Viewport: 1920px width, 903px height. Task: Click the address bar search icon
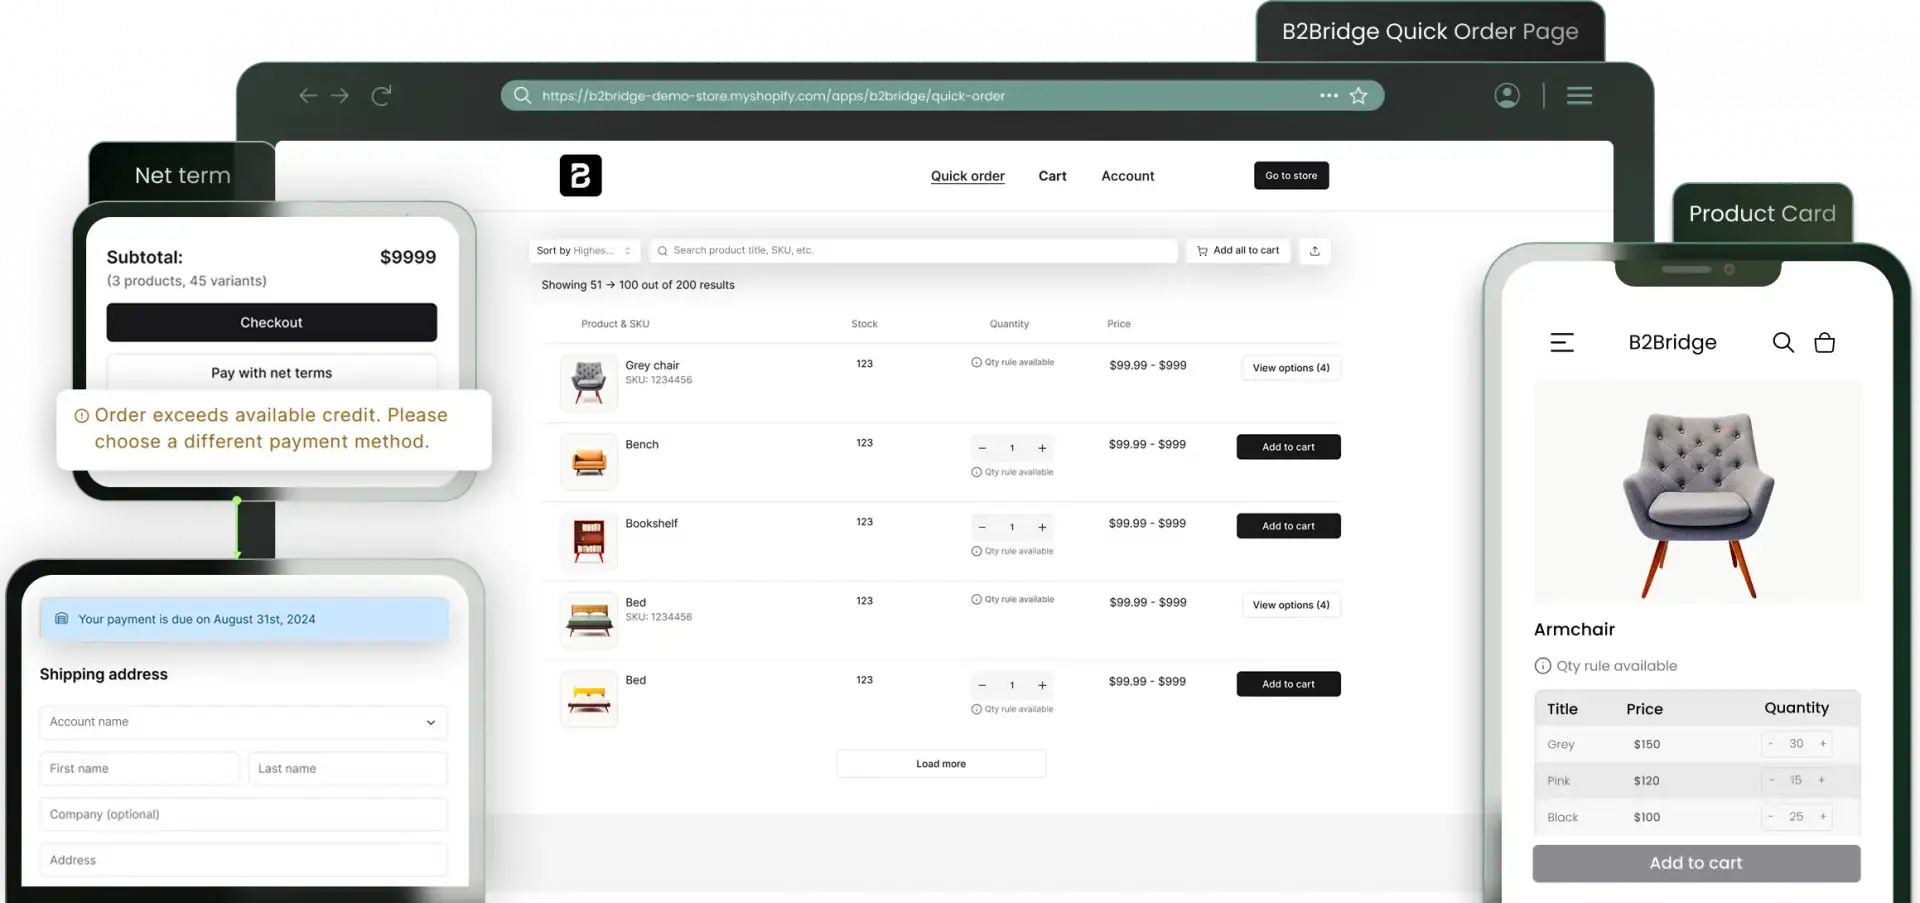click(522, 95)
